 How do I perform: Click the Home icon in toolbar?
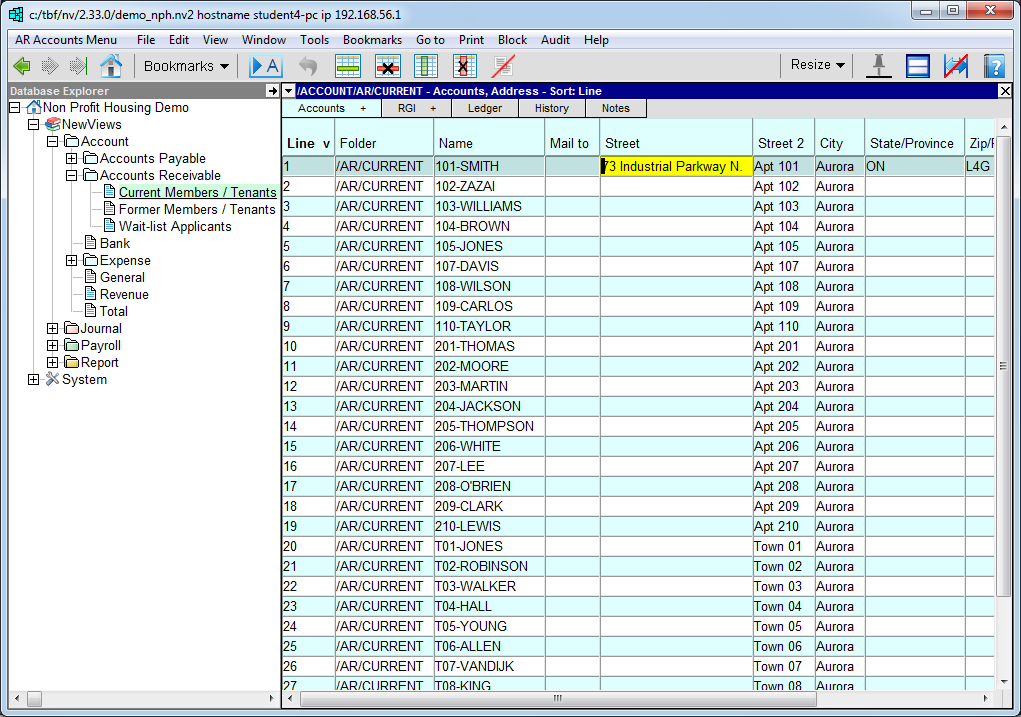tap(111, 66)
